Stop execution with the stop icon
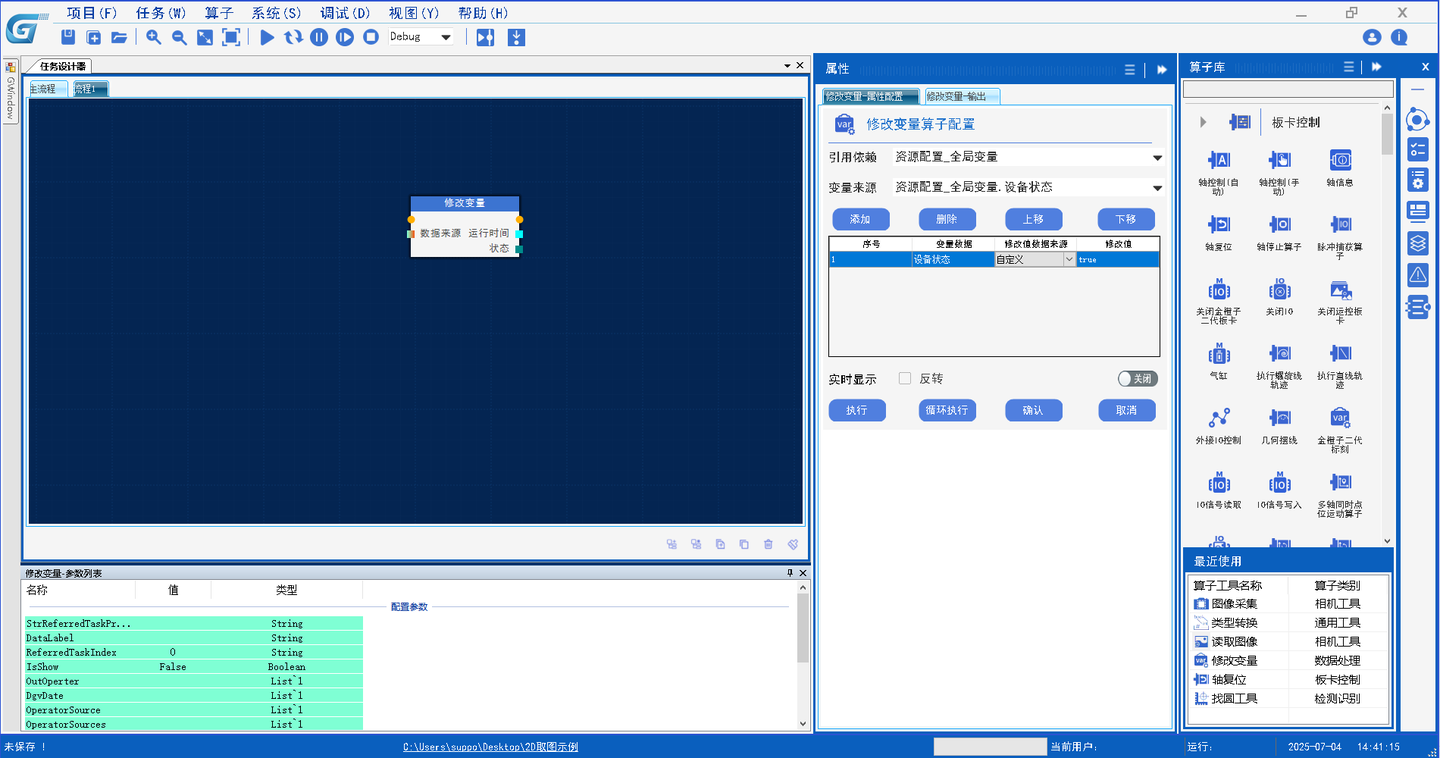Viewport: 1440px width, 758px height. 371,37
